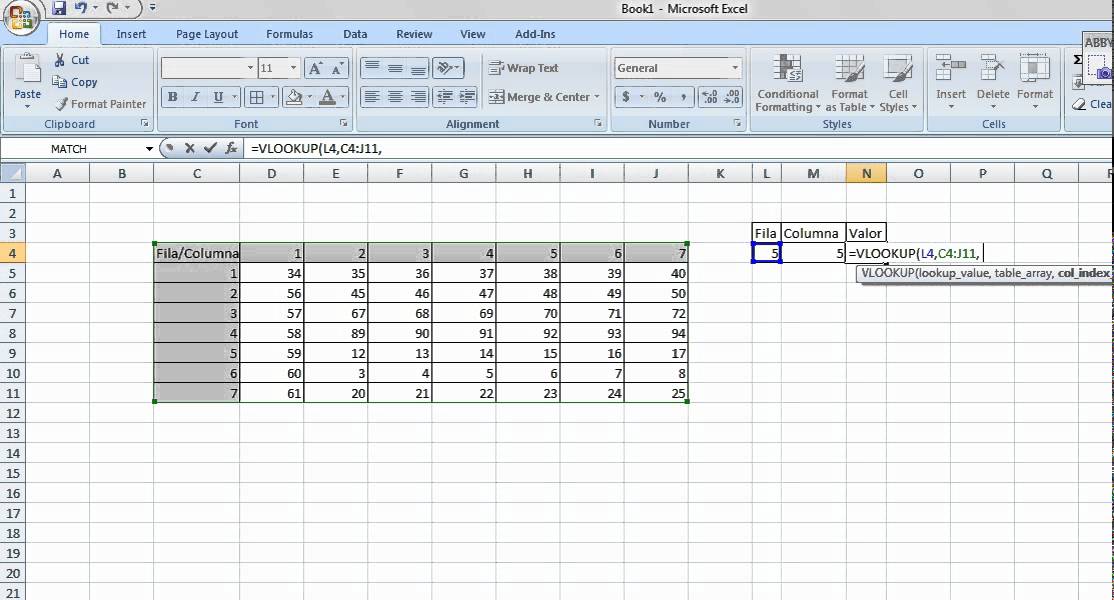Decrease cell indent
The image size is (1114, 600).
point(444,97)
